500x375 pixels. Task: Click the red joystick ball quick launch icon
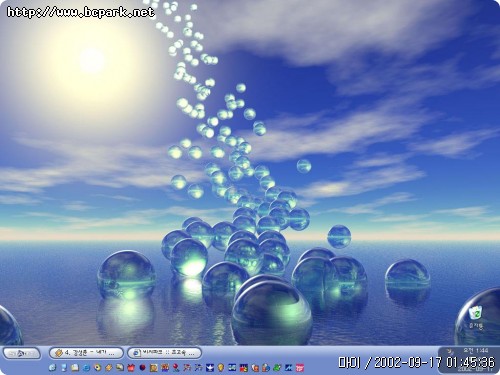point(176,368)
